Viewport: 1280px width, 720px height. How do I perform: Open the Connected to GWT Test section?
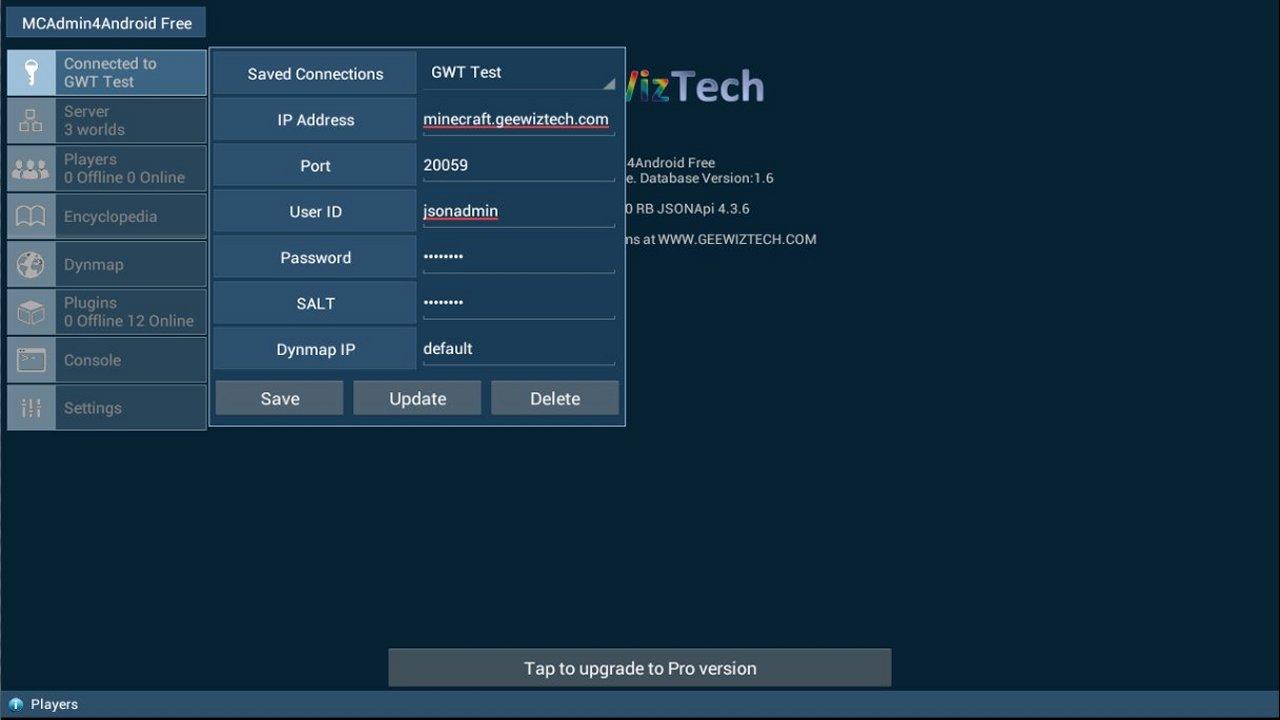coord(107,73)
